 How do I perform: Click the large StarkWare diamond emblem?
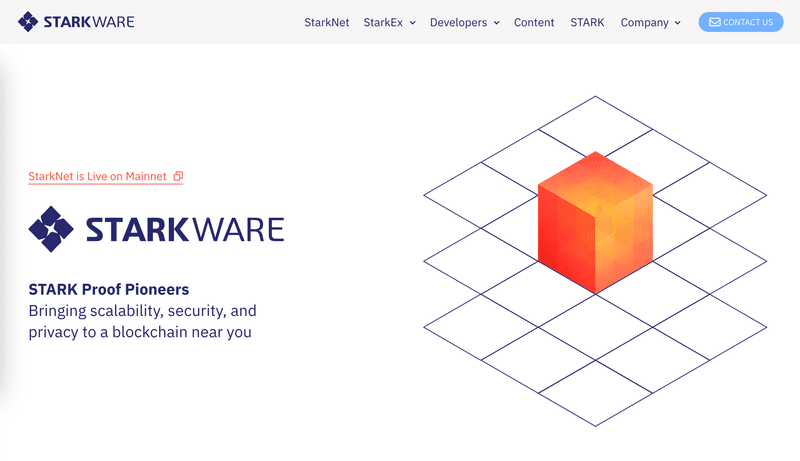[x=51, y=229]
